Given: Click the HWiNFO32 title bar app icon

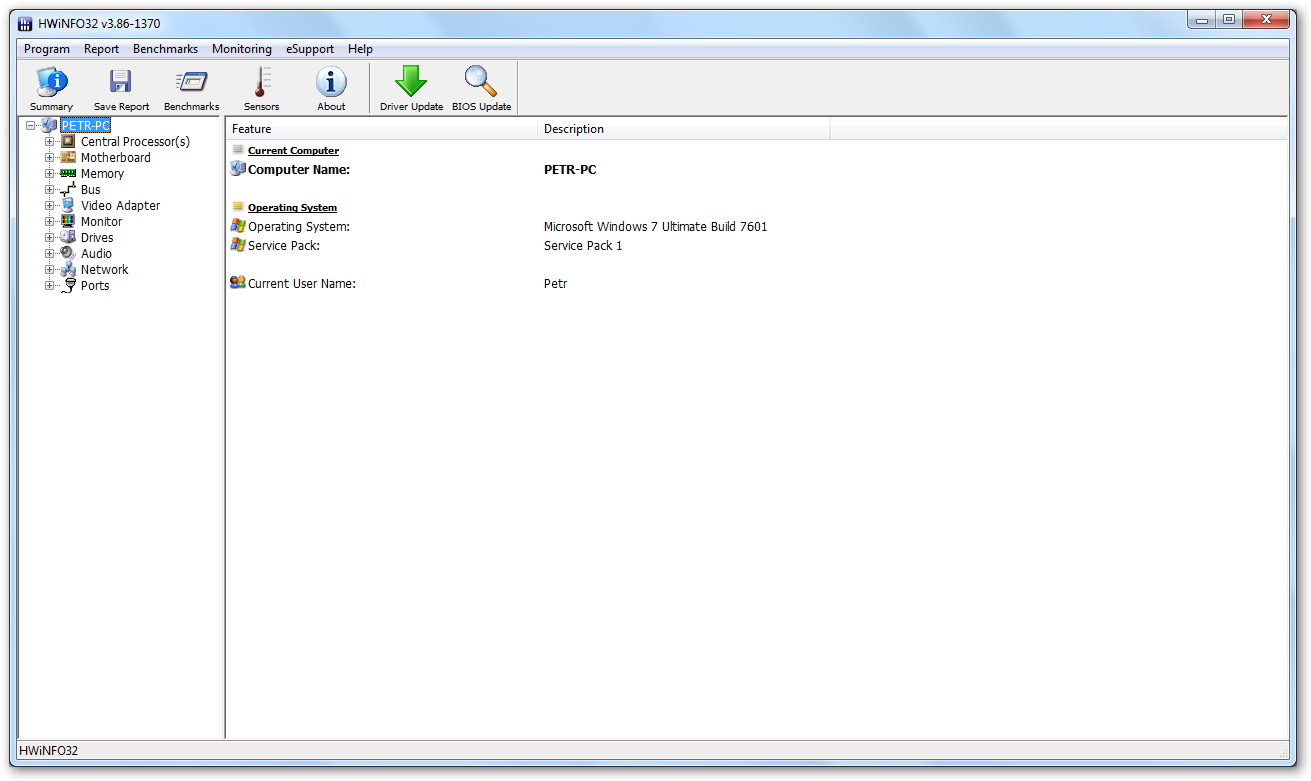Looking at the screenshot, I should (26, 24).
